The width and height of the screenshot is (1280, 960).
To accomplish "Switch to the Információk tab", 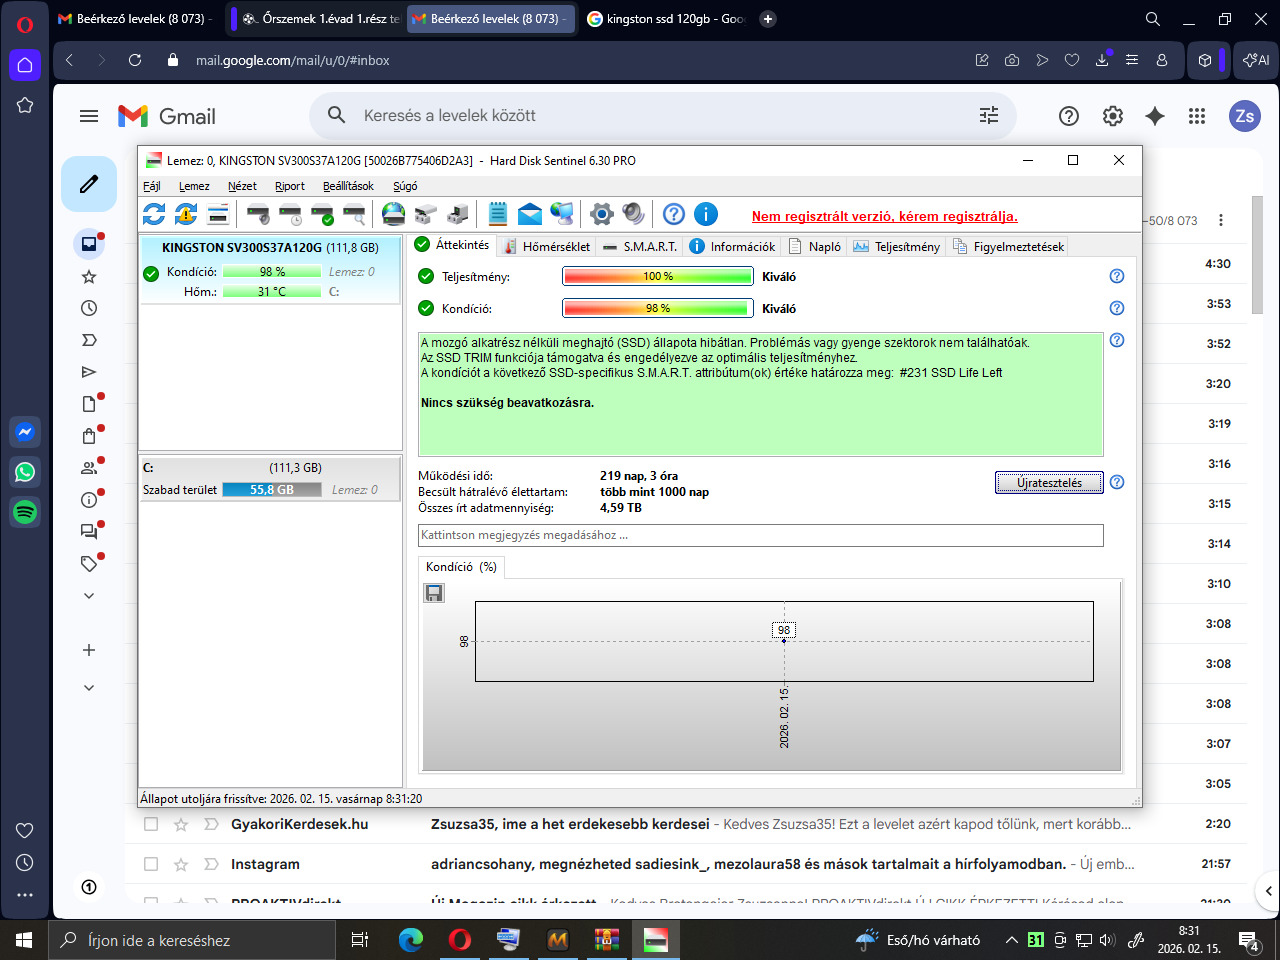I will click(x=733, y=246).
